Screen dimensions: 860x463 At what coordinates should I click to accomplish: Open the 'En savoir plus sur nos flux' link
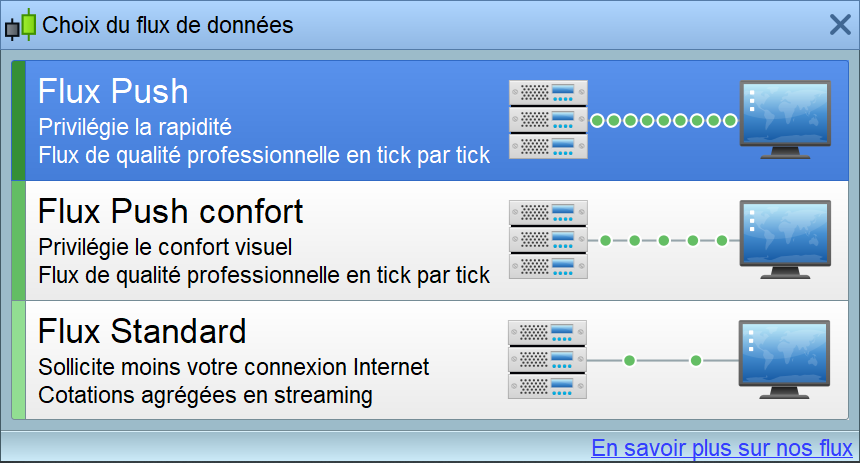(x=721, y=447)
